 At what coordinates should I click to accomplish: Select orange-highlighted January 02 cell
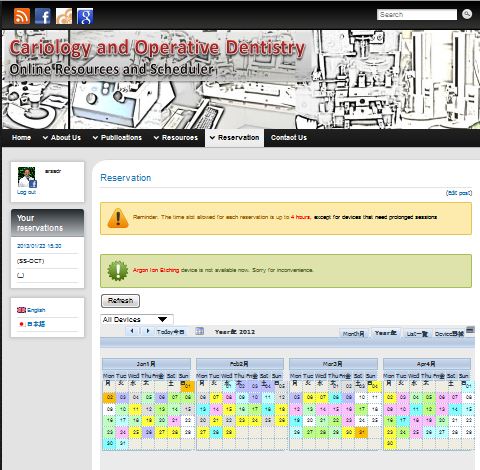pyautogui.click(x=109, y=397)
